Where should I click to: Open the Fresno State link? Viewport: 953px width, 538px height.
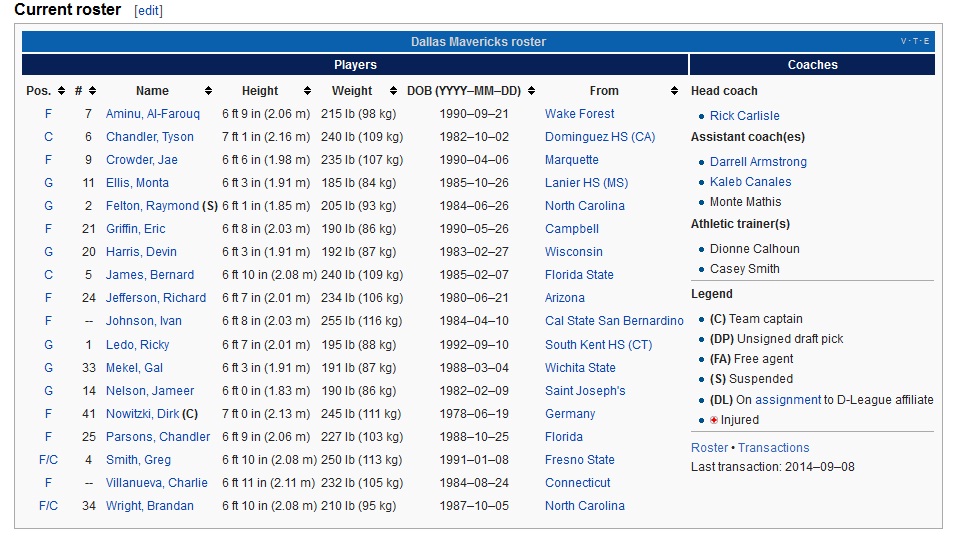[x=580, y=460]
